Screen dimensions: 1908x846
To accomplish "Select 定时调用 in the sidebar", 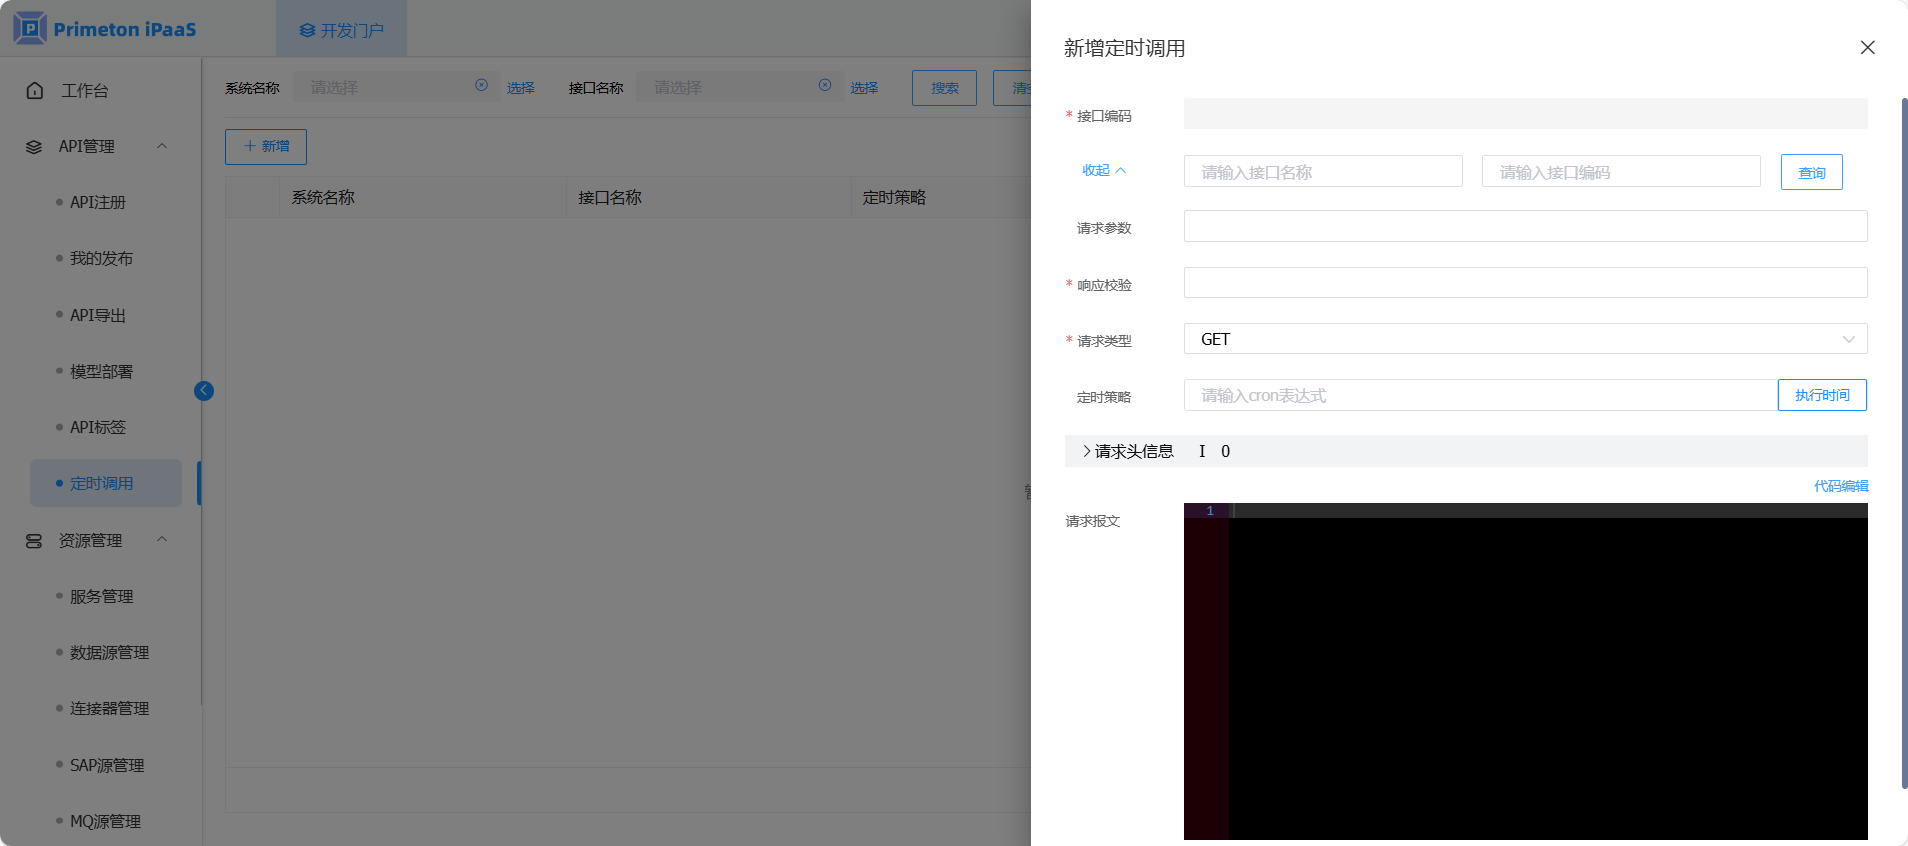I will [x=101, y=484].
